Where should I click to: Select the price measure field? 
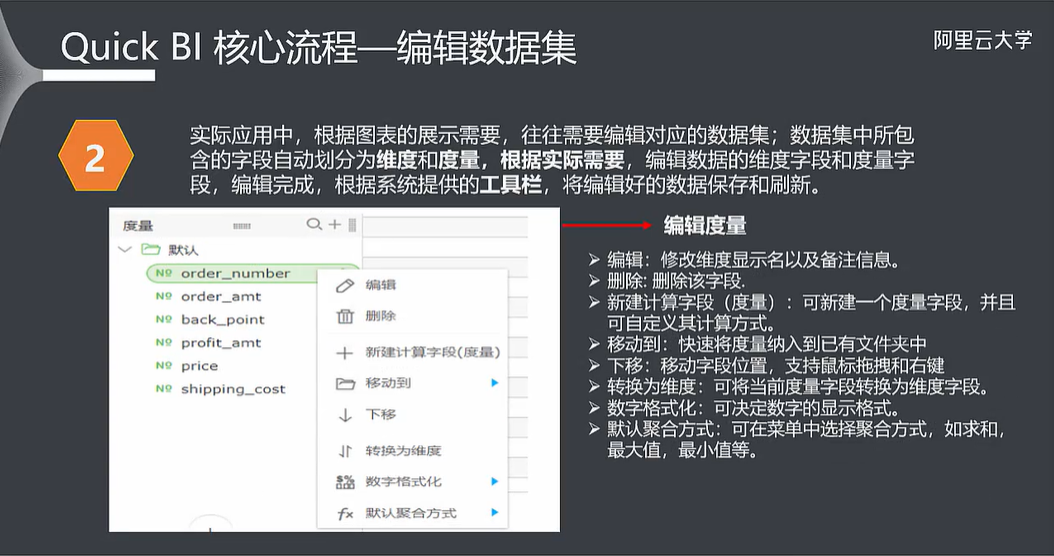click(x=200, y=366)
